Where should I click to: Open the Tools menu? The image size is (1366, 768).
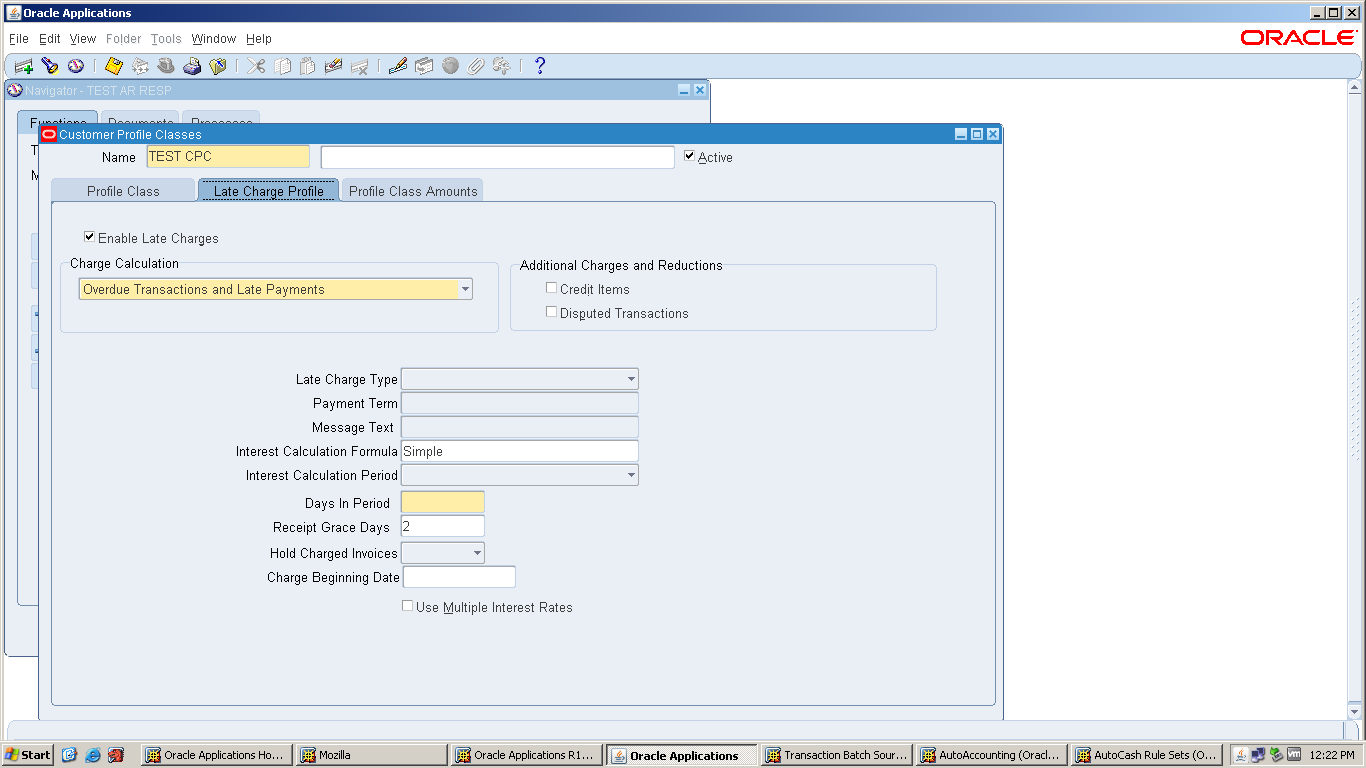166,39
